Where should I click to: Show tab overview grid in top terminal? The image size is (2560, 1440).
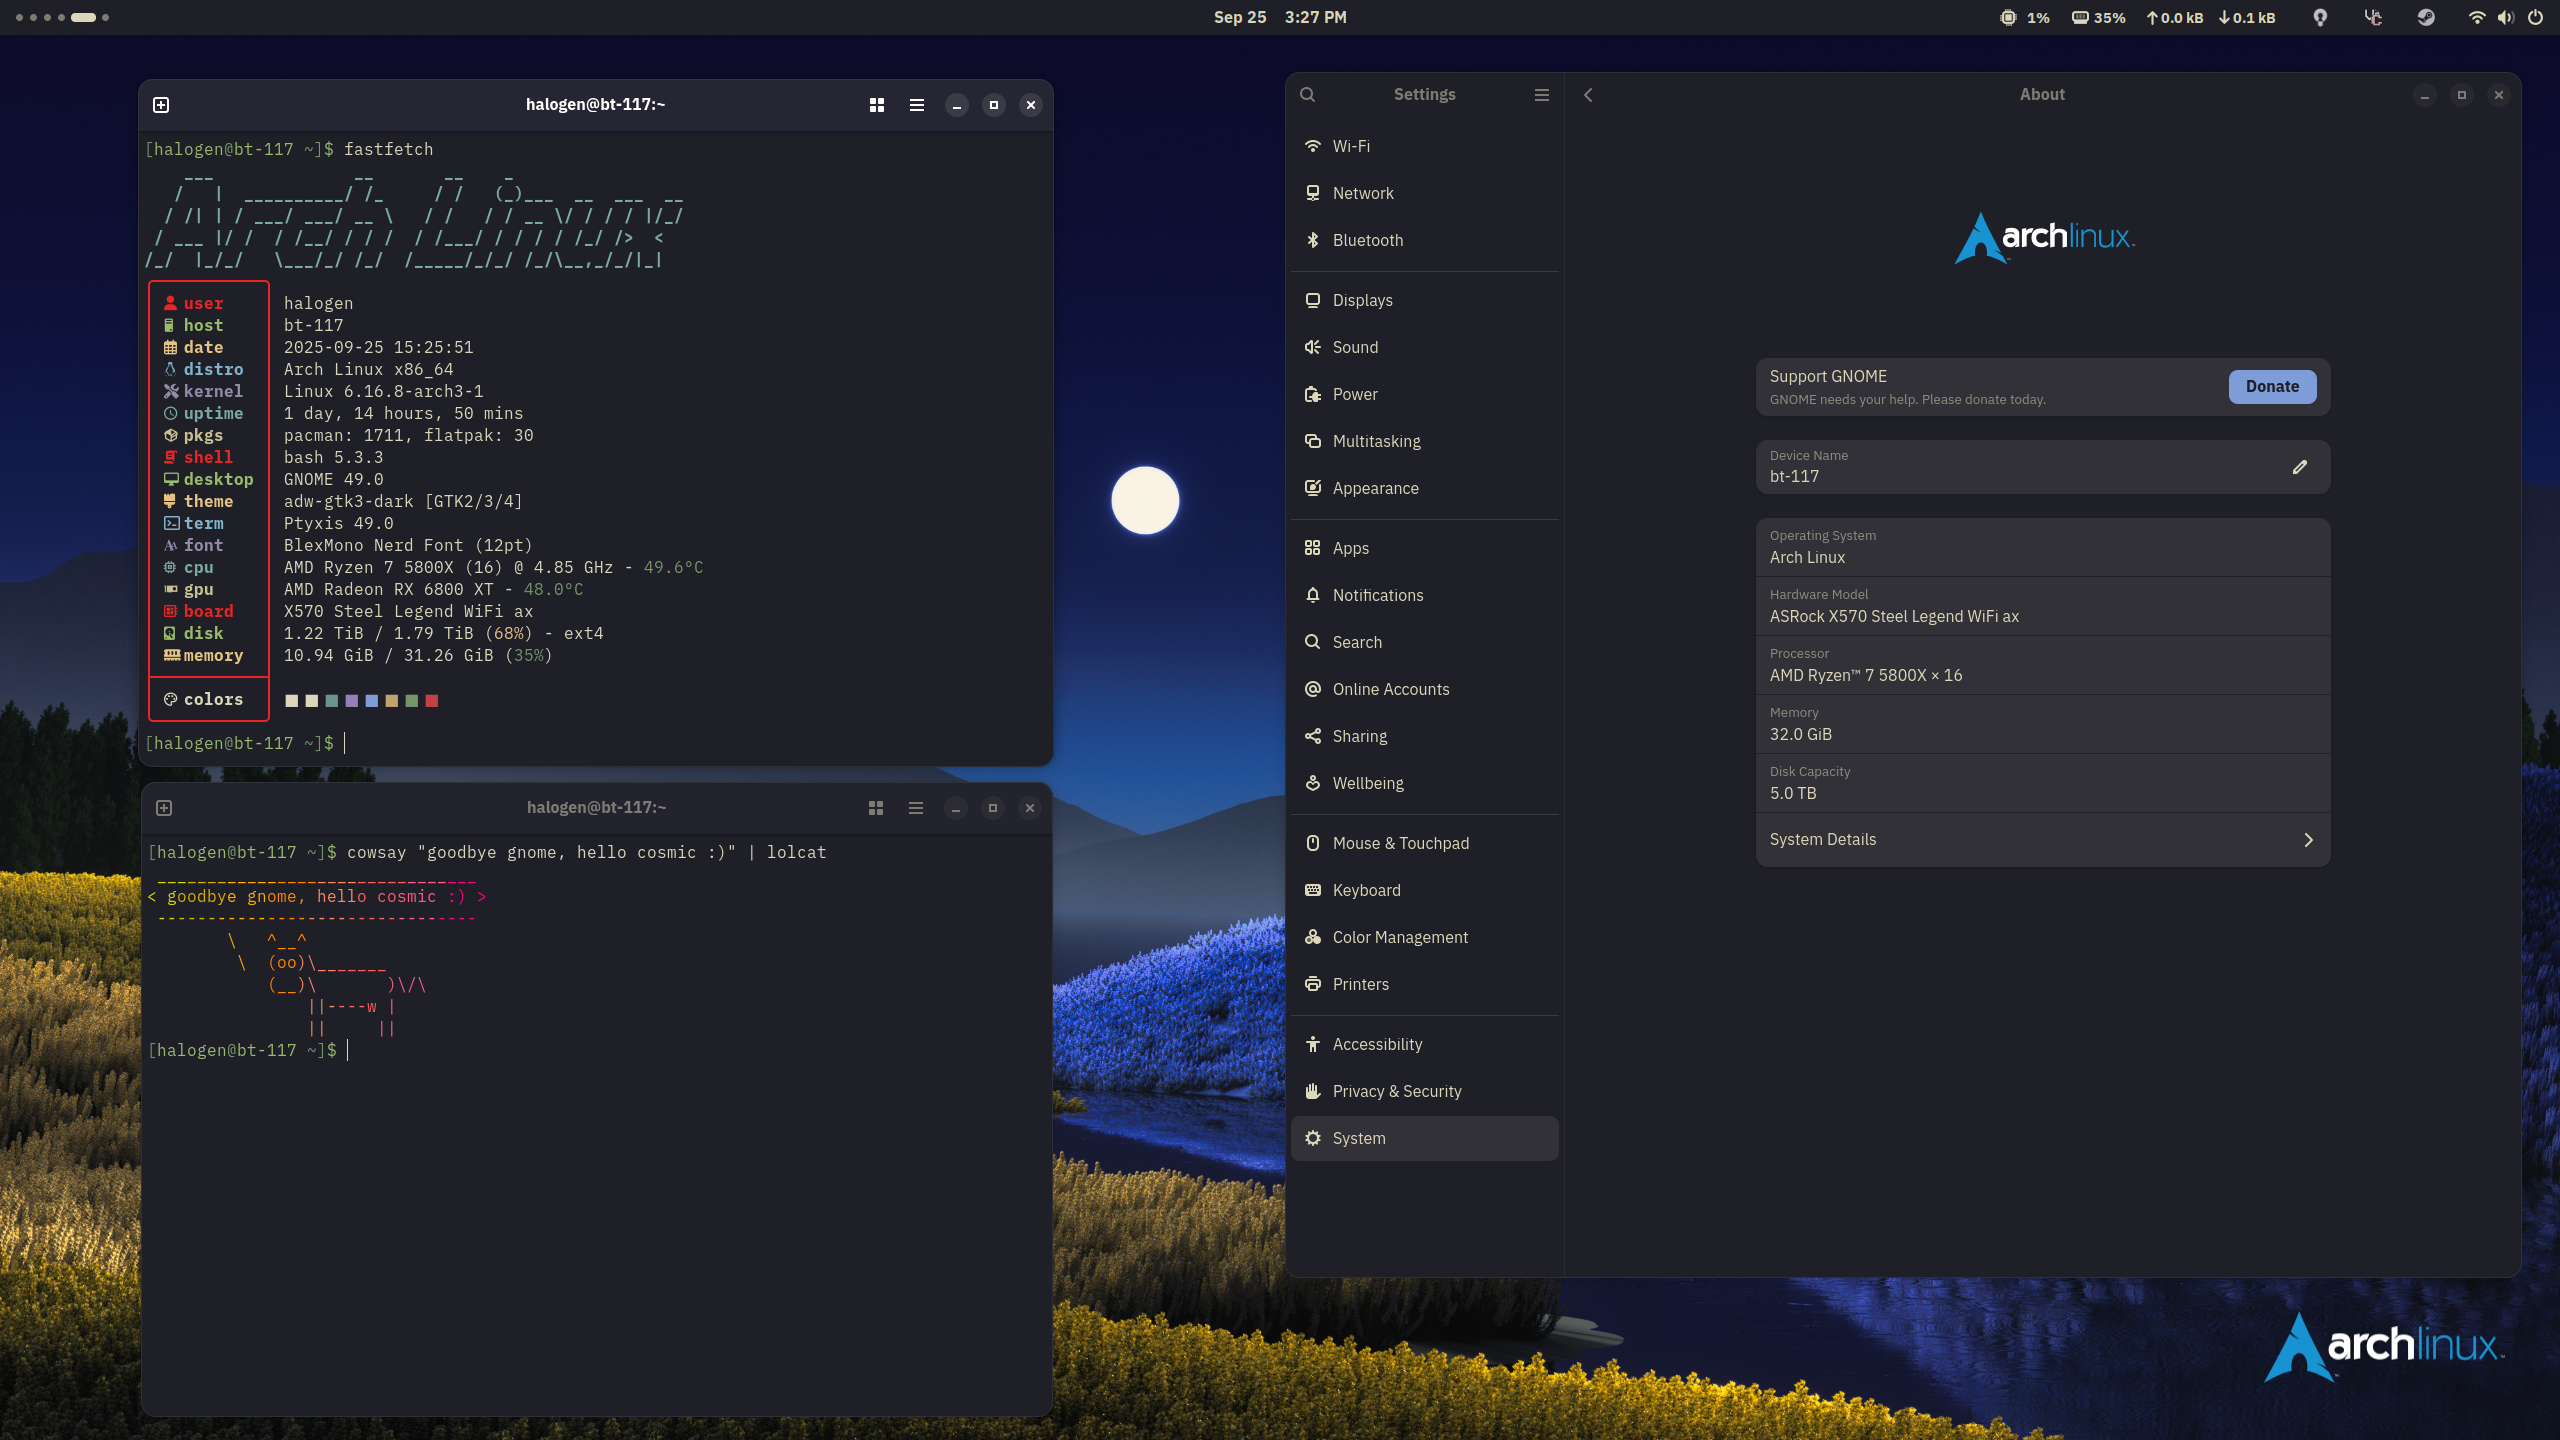coord(877,105)
